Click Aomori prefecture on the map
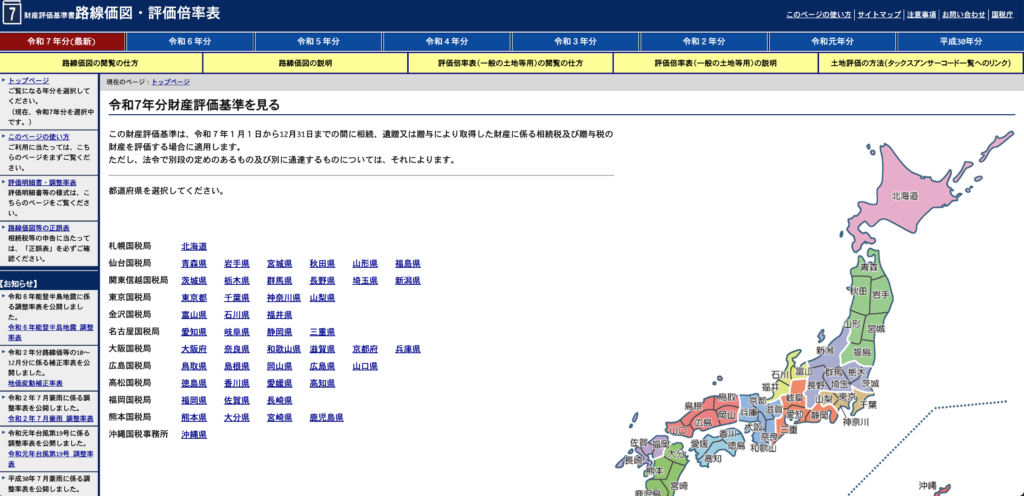Screen dimensions: 1024x496 point(867,268)
